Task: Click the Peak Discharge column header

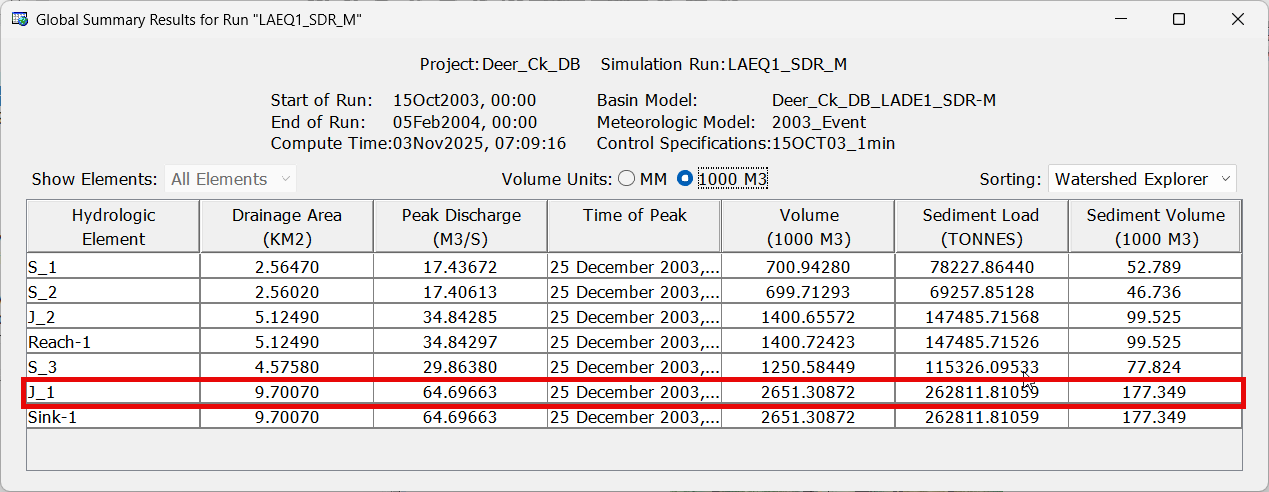Action: tap(460, 227)
